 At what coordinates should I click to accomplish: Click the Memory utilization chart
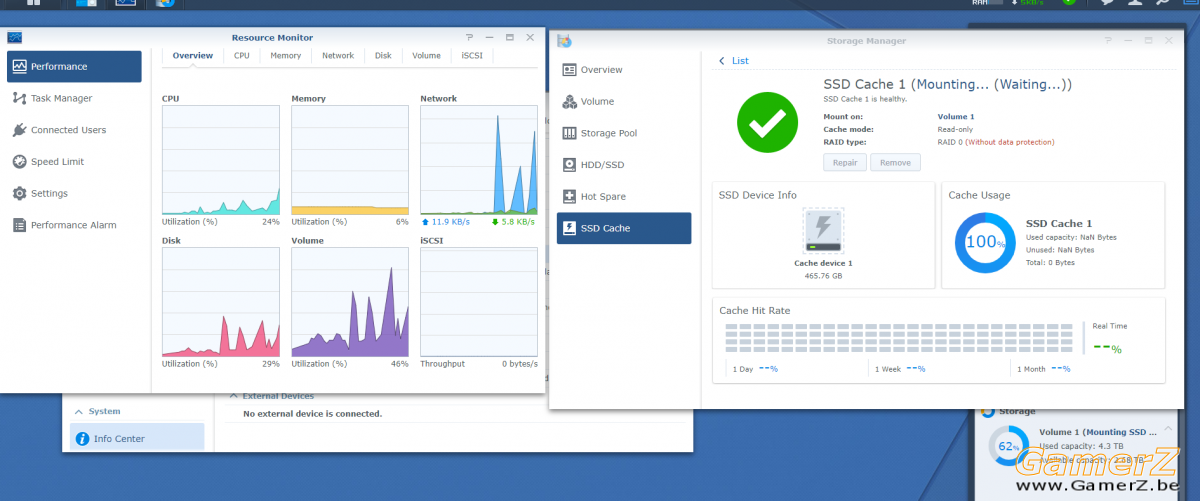[x=350, y=161]
